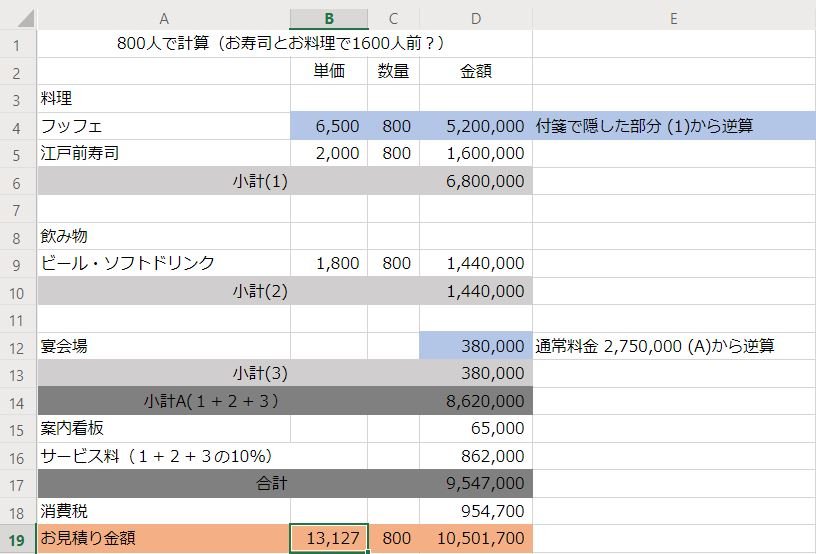Click the 862,000 service charge cell
The image size is (816, 554).
476,456
